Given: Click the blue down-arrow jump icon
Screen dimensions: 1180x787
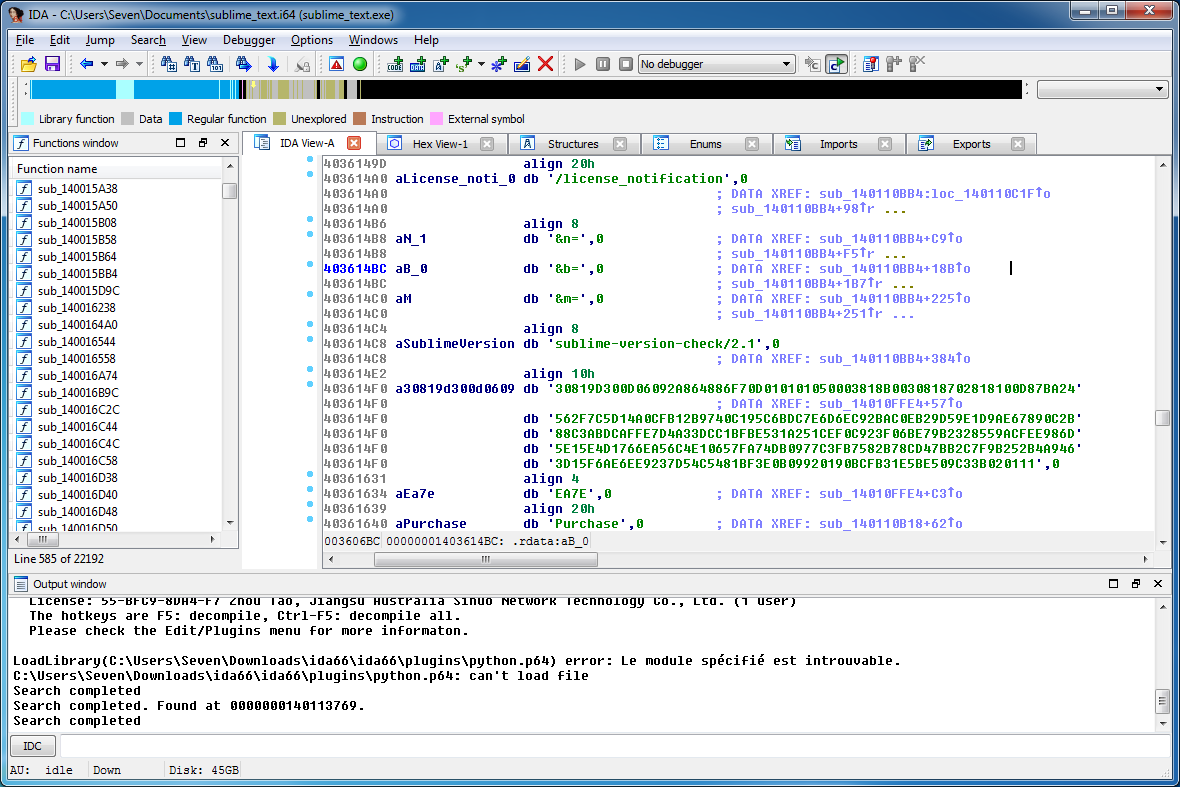Looking at the screenshot, I should [273, 64].
